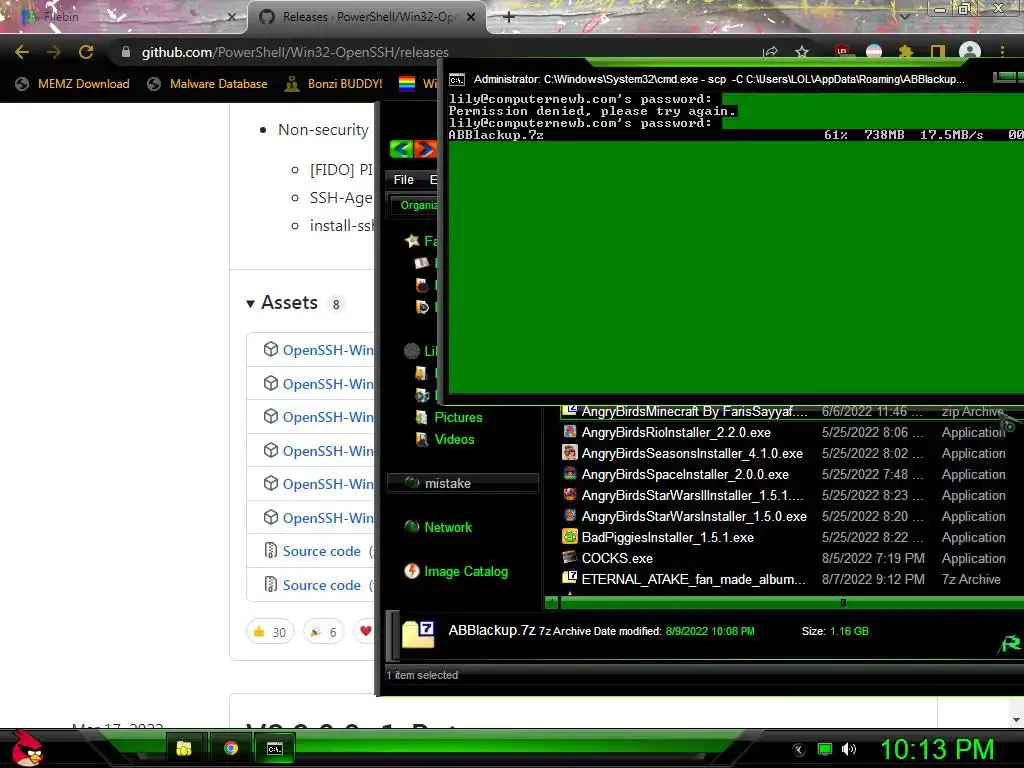
Task: Show hidden tray icons arrow
Action: coord(799,750)
